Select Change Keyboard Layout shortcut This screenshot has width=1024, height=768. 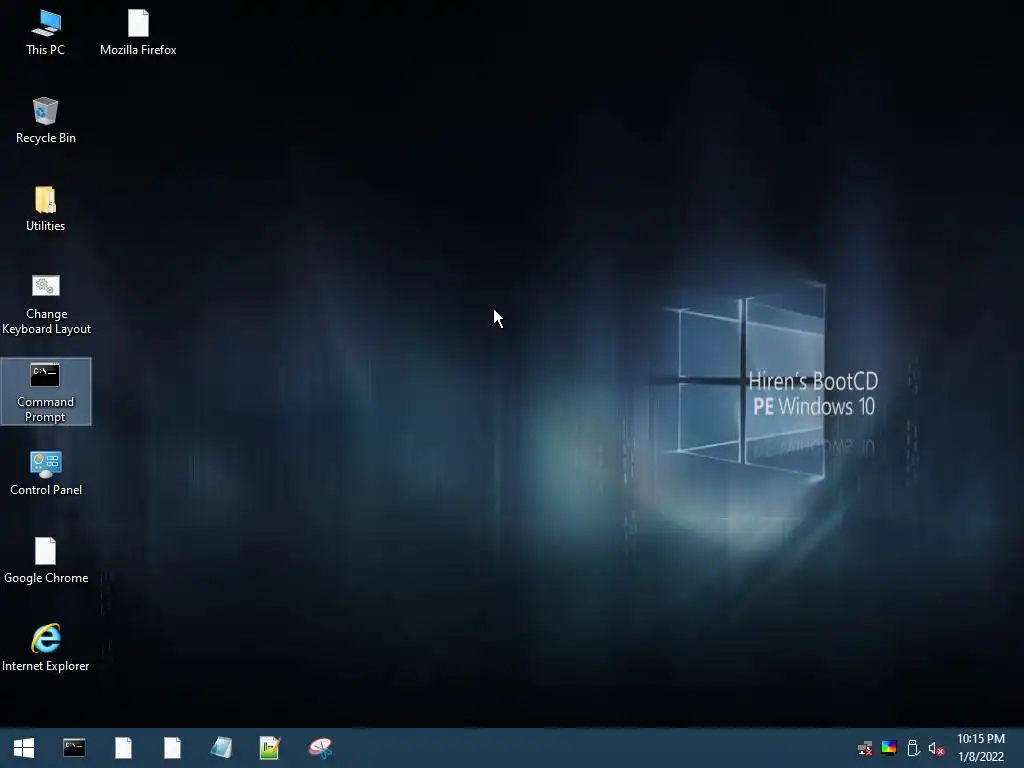[46, 304]
